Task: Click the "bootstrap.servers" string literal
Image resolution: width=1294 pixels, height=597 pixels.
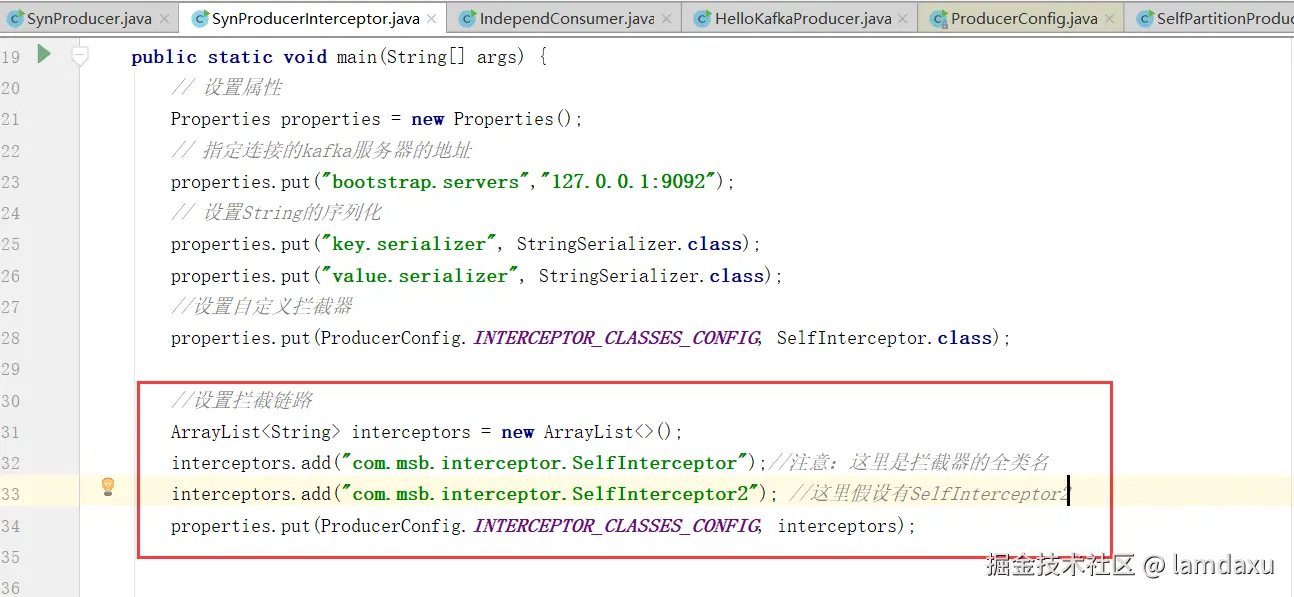Action: tap(427, 182)
